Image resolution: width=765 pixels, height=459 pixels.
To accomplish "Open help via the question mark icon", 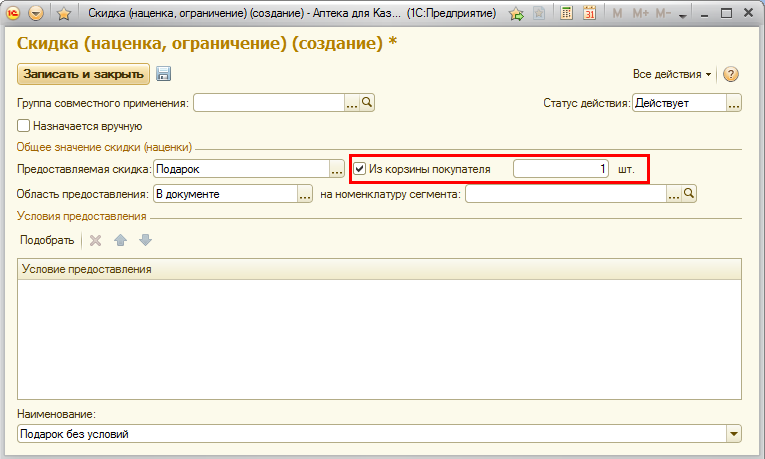I will coord(730,74).
